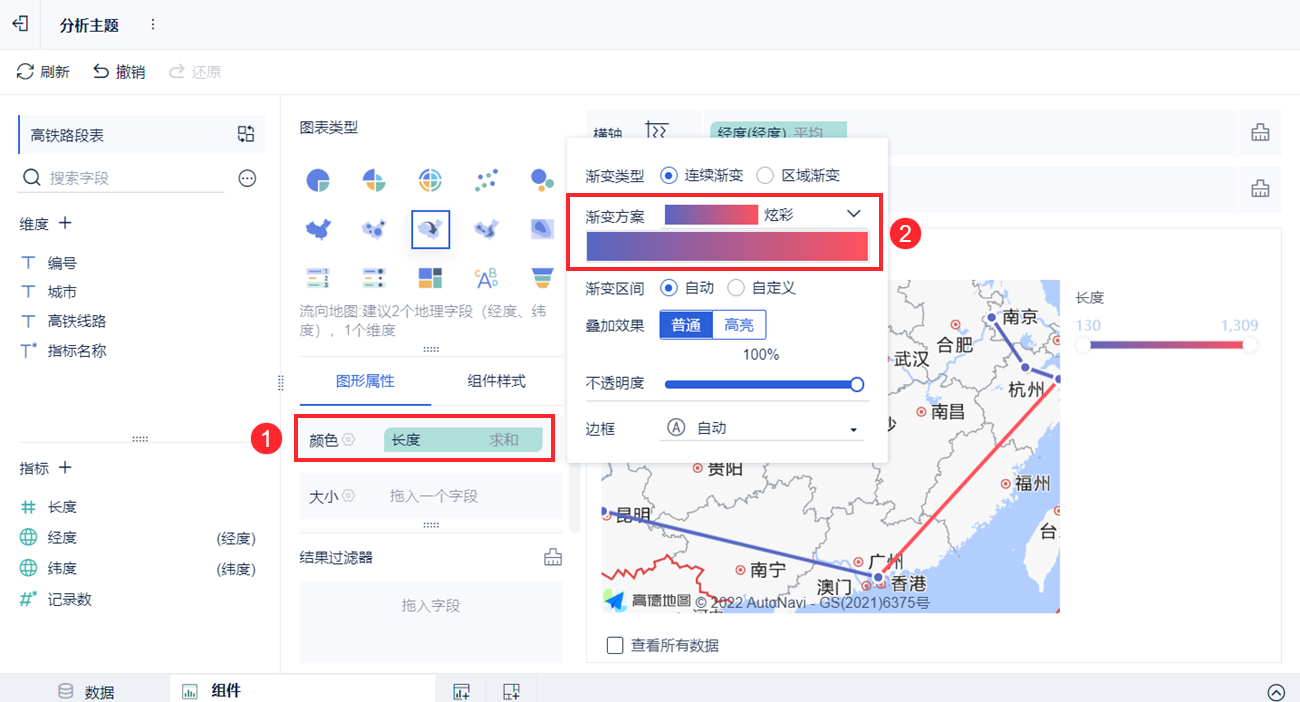Click the exit back icon beside 分析主题

(x=20, y=24)
